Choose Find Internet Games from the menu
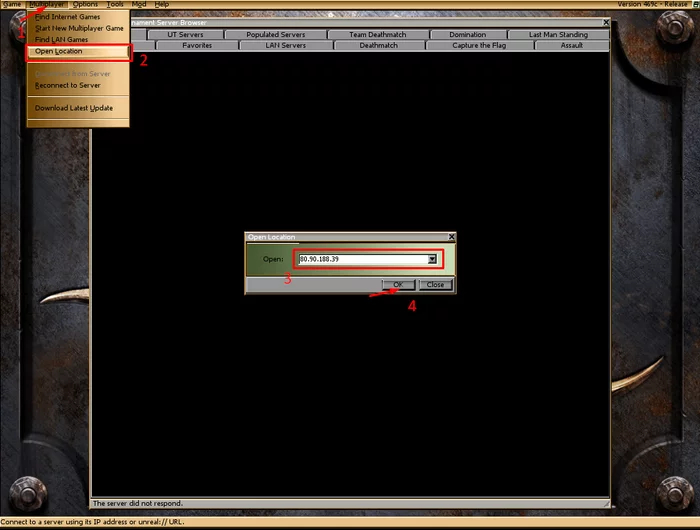 coord(67,17)
